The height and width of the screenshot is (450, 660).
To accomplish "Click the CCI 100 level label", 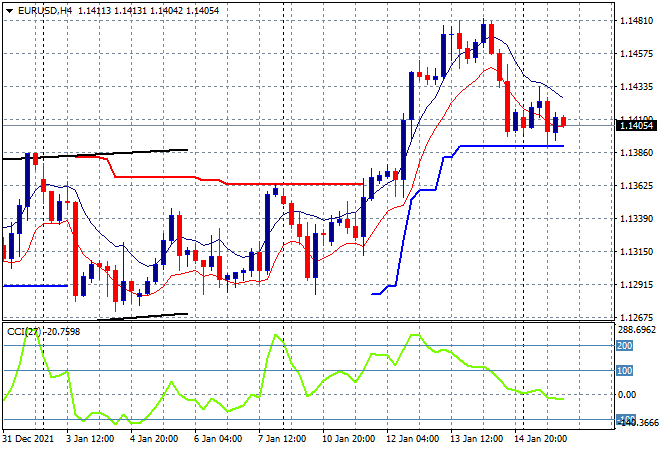I will pyautogui.click(x=625, y=370).
